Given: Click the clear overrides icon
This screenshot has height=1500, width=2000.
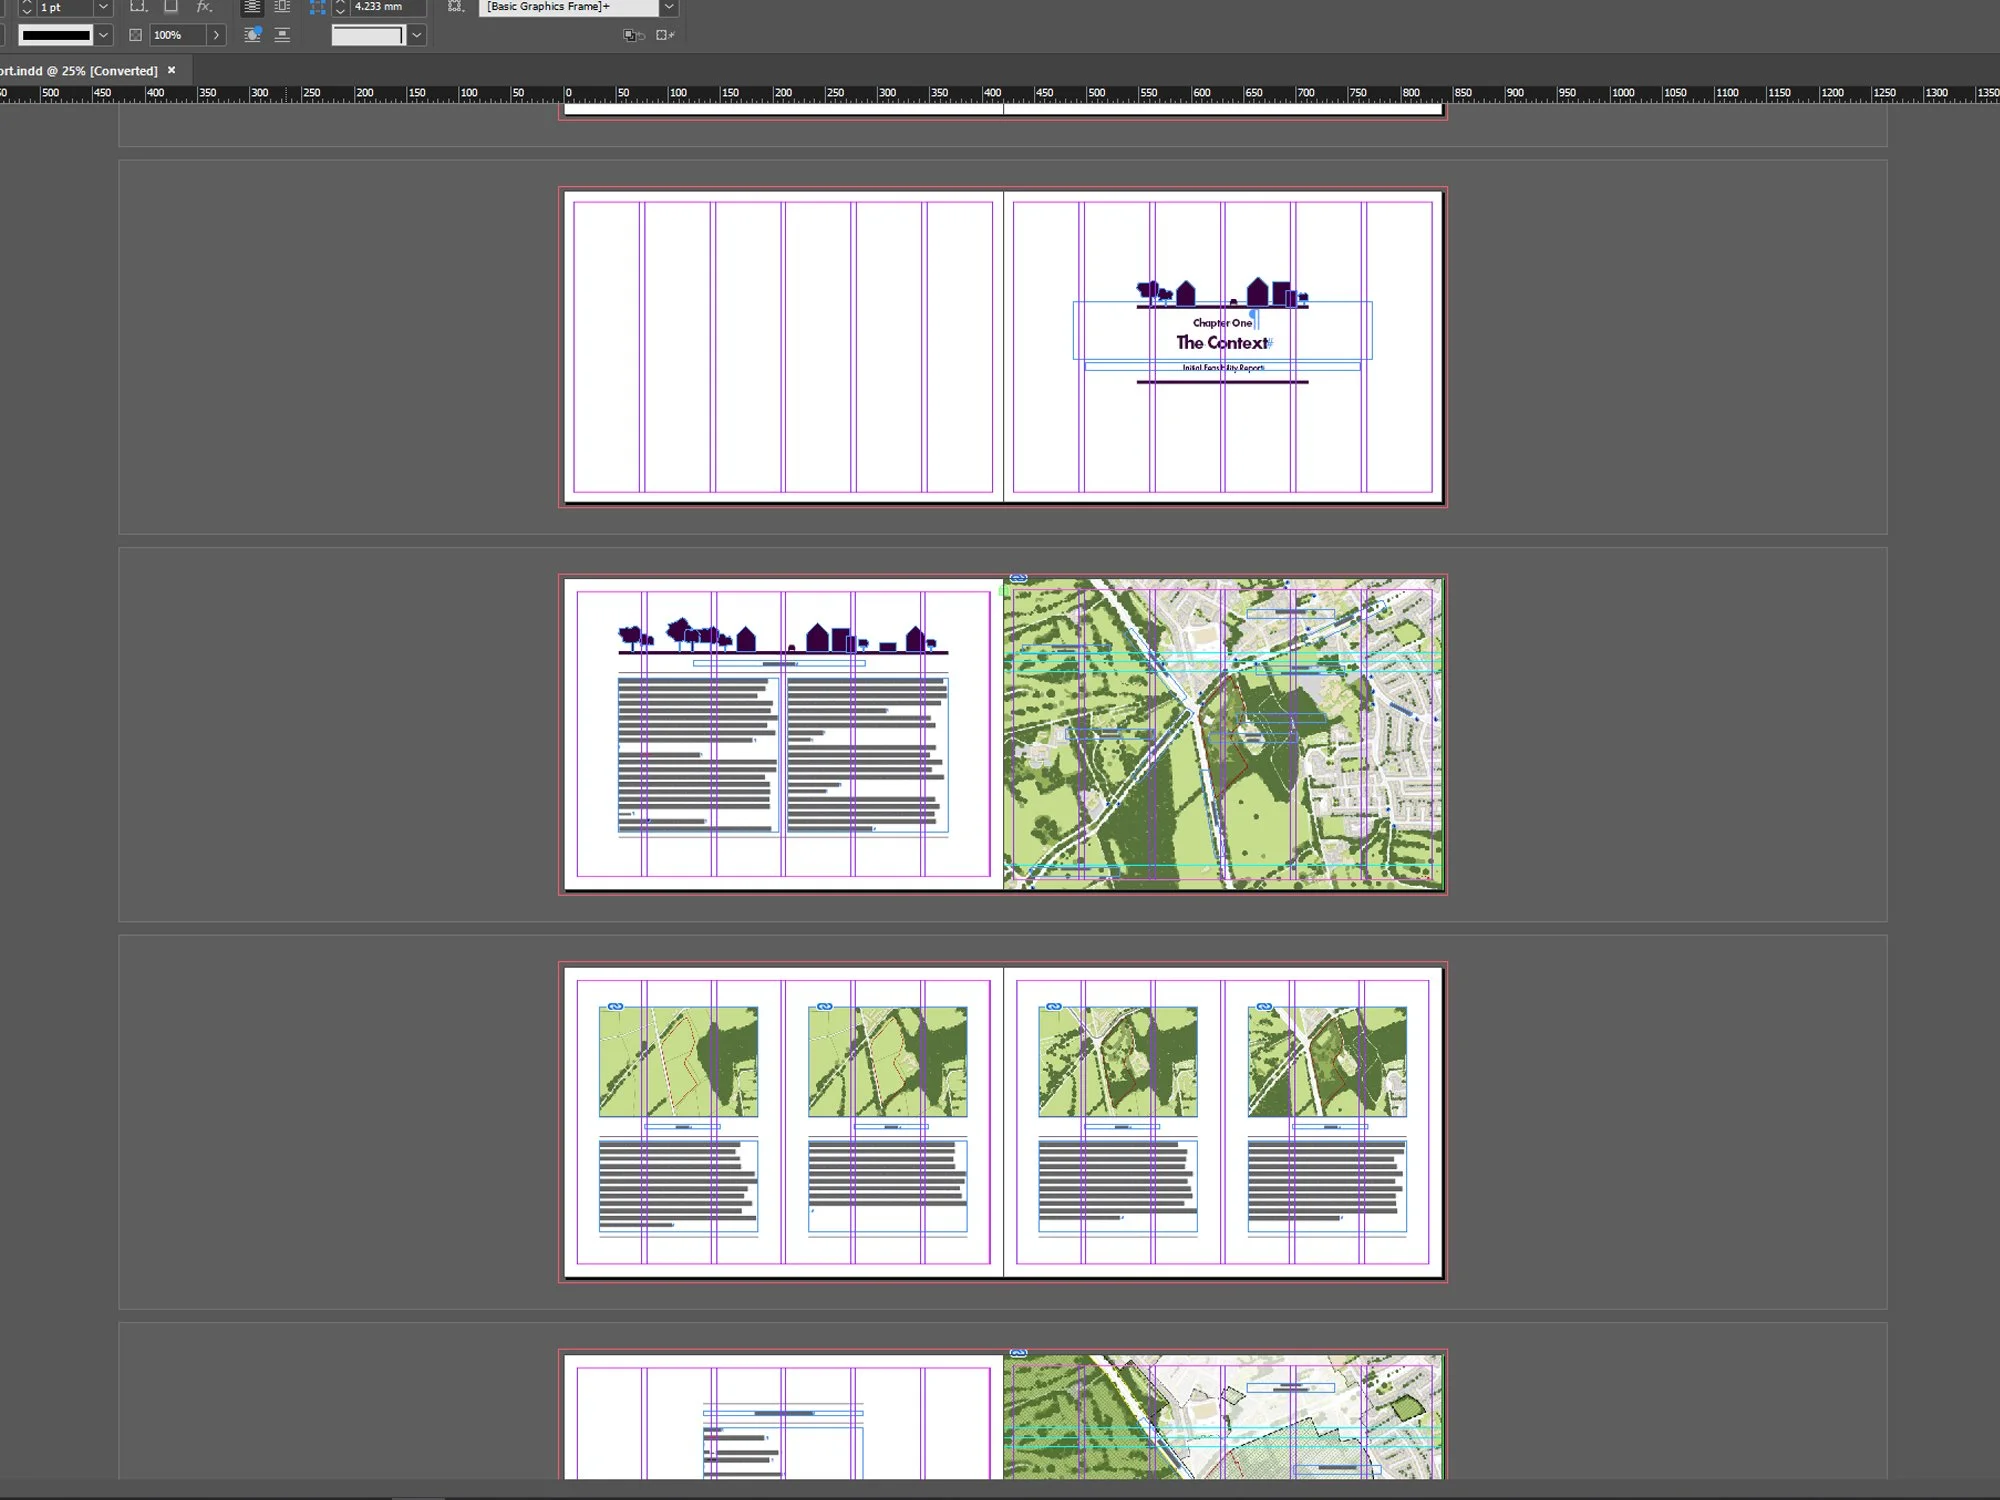Looking at the screenshot, I should coord(633,35).
